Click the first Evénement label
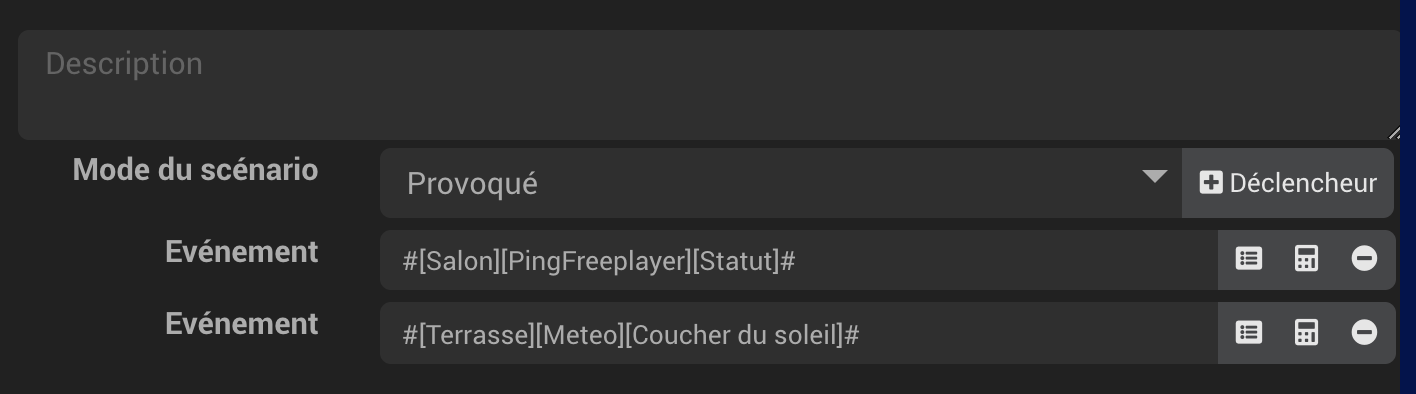The height and width of the screenshot is (394, 1416). coord(241,252)
